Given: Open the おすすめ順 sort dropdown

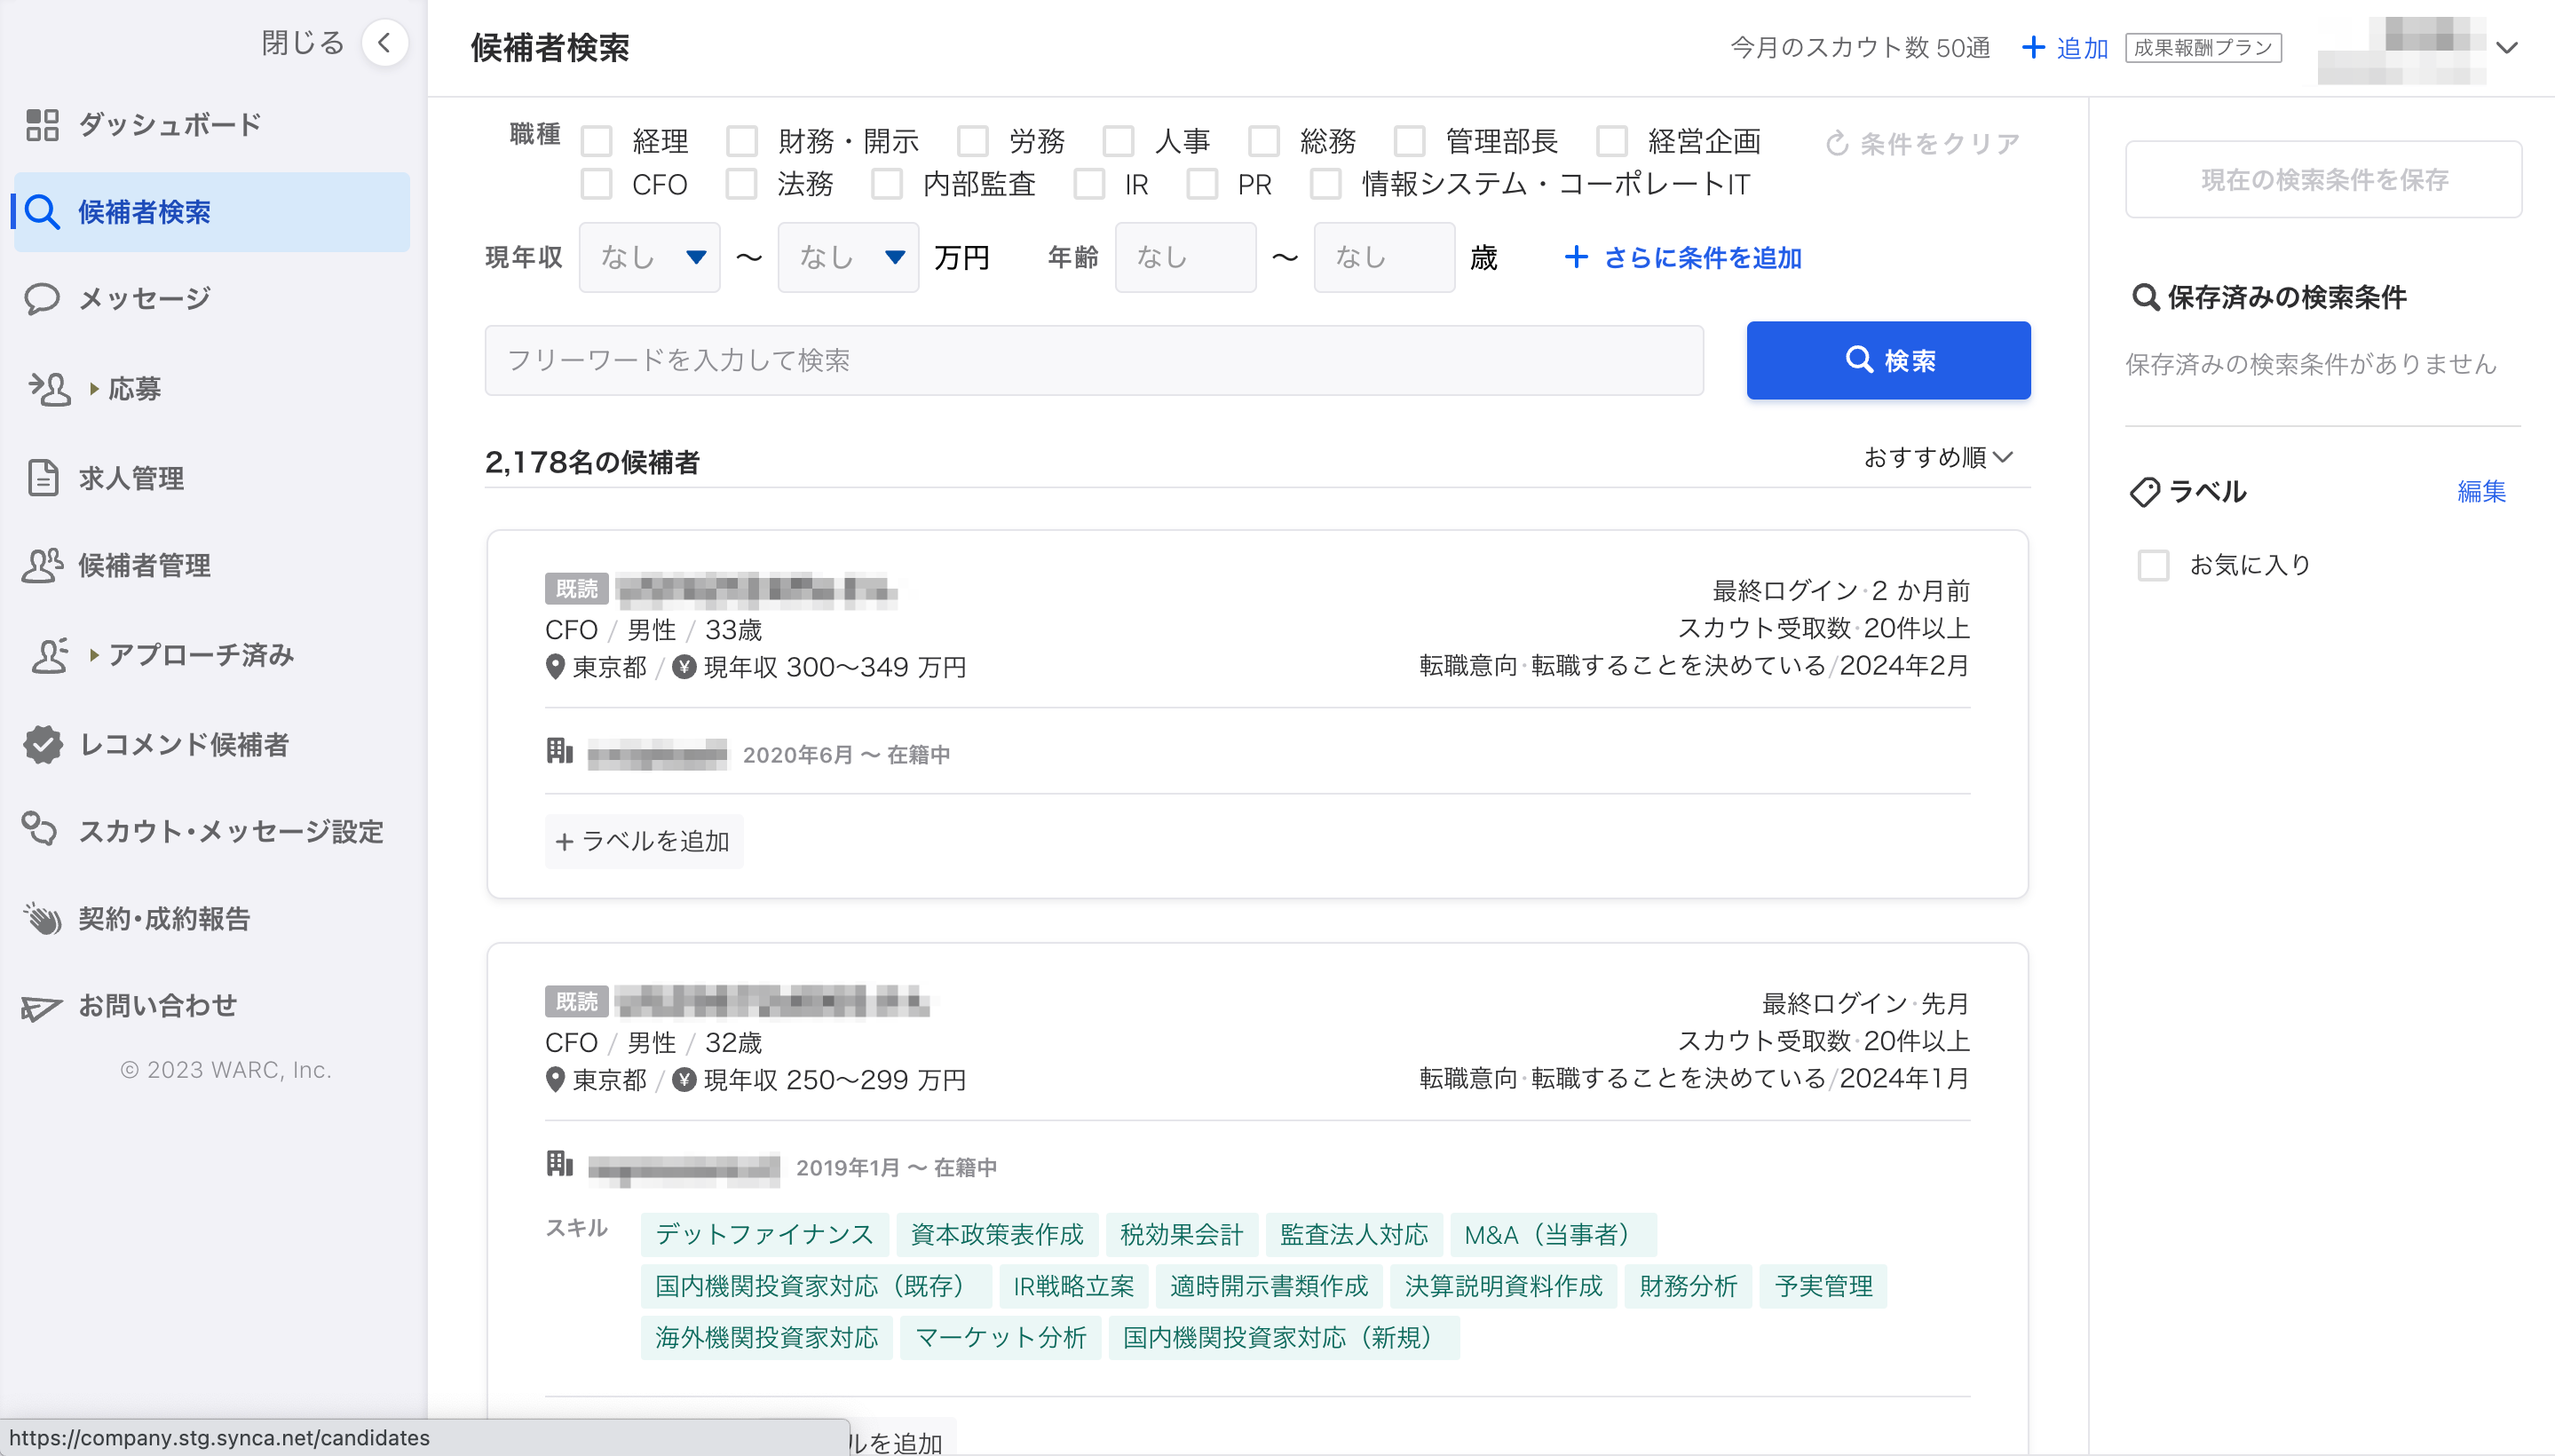Looking at the screenshot, I should [x=1939, y=457].
